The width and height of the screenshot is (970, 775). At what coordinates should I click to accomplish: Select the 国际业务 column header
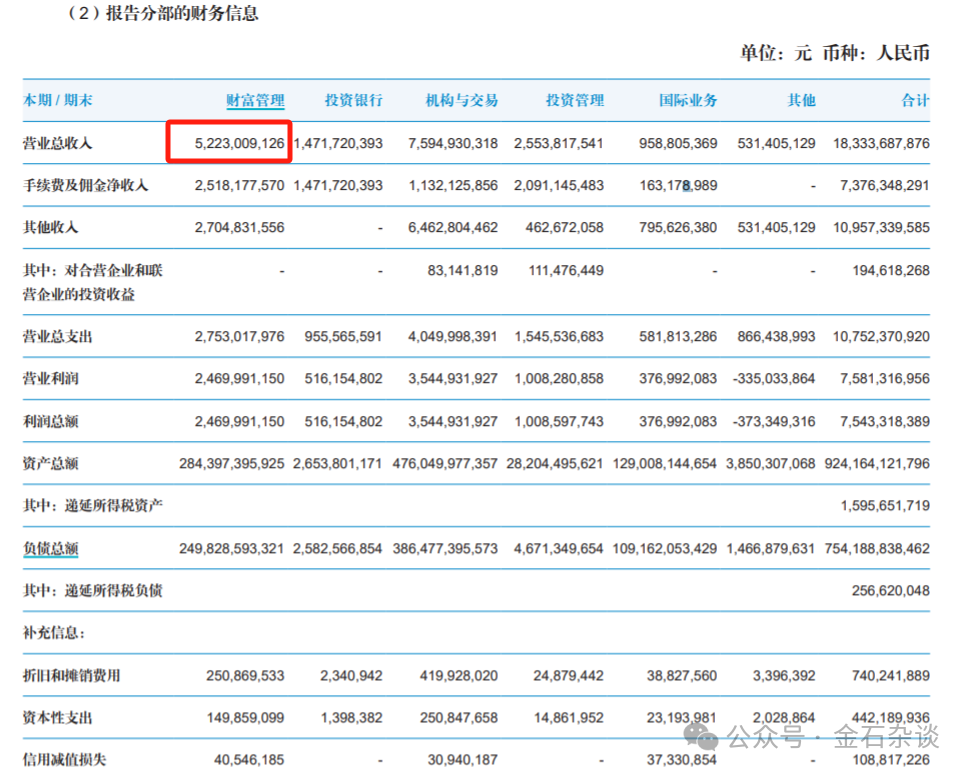688,100
